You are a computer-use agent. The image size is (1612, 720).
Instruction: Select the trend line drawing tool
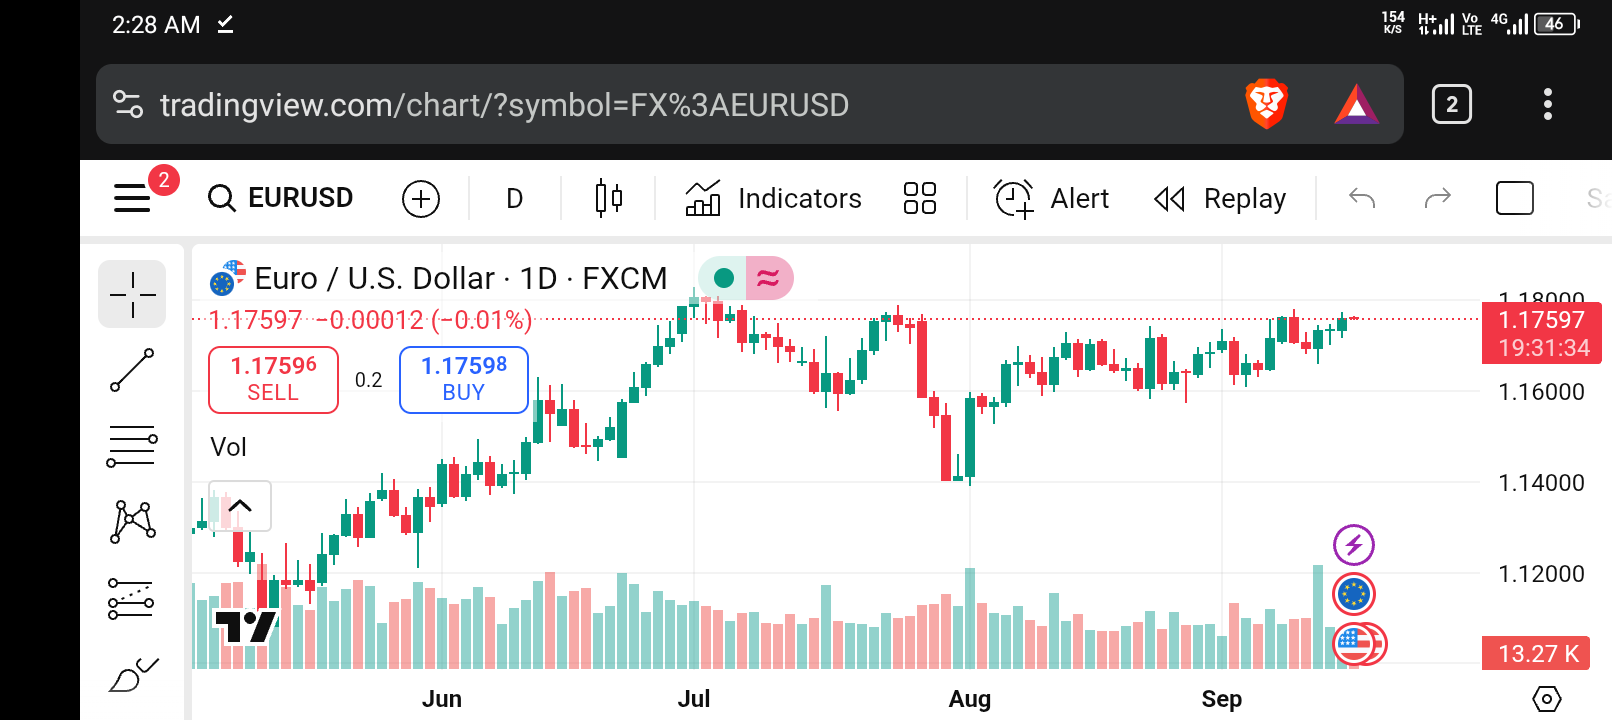tap(132, 370)
